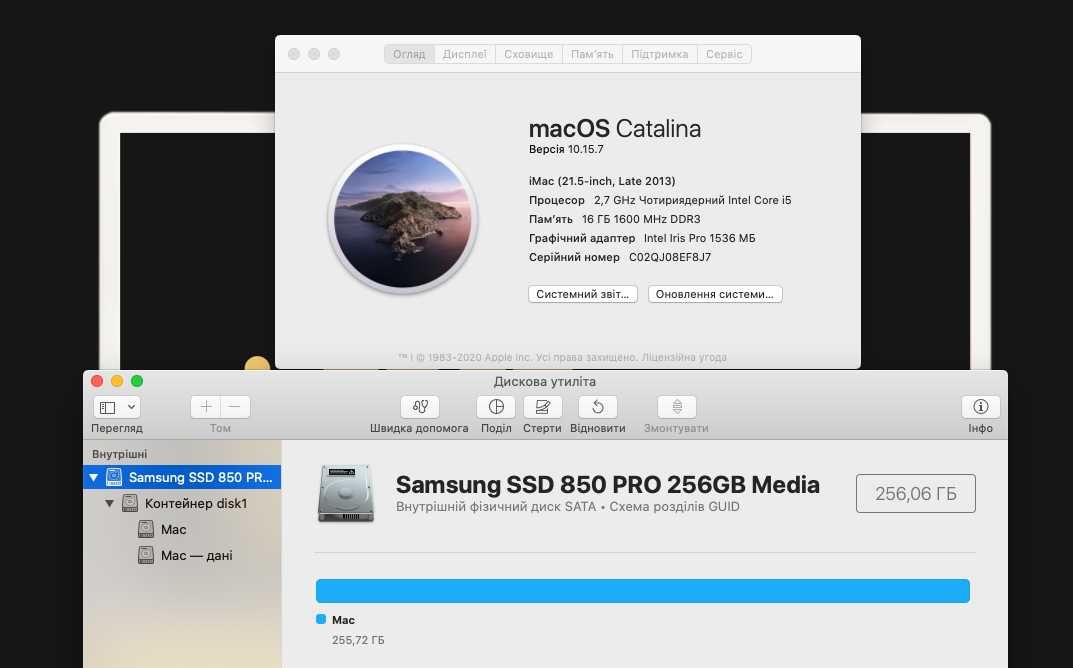The height and width of the screenshot is (668, 1073).
Task: Open the First Aid (Швидка допомога) tool
Action: pyautogui.click(x=420, y=407)
